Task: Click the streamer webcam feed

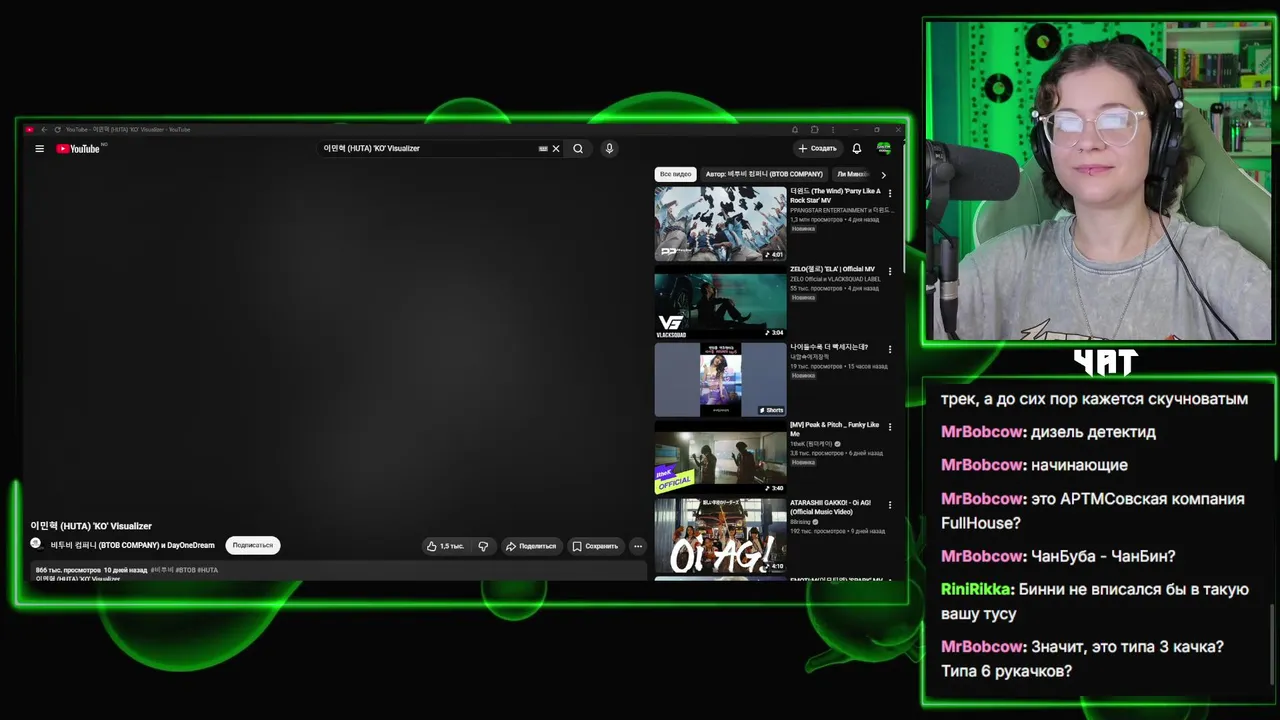Action: 1099,182
